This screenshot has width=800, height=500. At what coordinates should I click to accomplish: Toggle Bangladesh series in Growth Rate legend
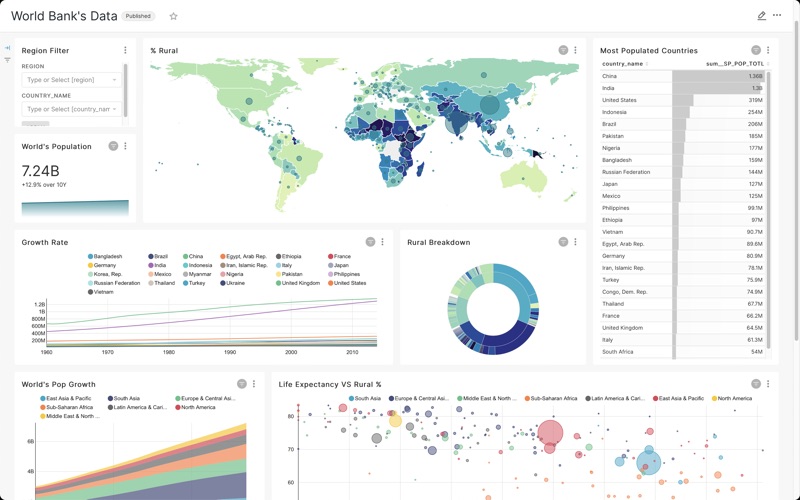click(105, 257)
